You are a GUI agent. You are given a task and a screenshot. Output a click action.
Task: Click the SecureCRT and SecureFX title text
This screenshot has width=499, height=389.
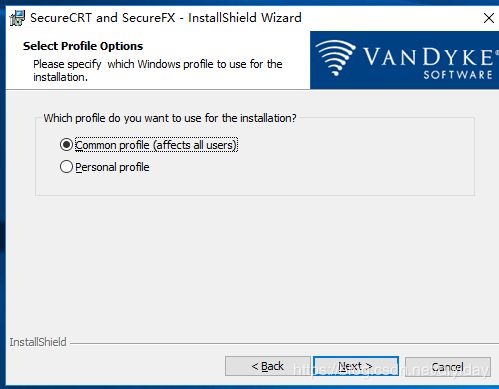tap(166, 17)
